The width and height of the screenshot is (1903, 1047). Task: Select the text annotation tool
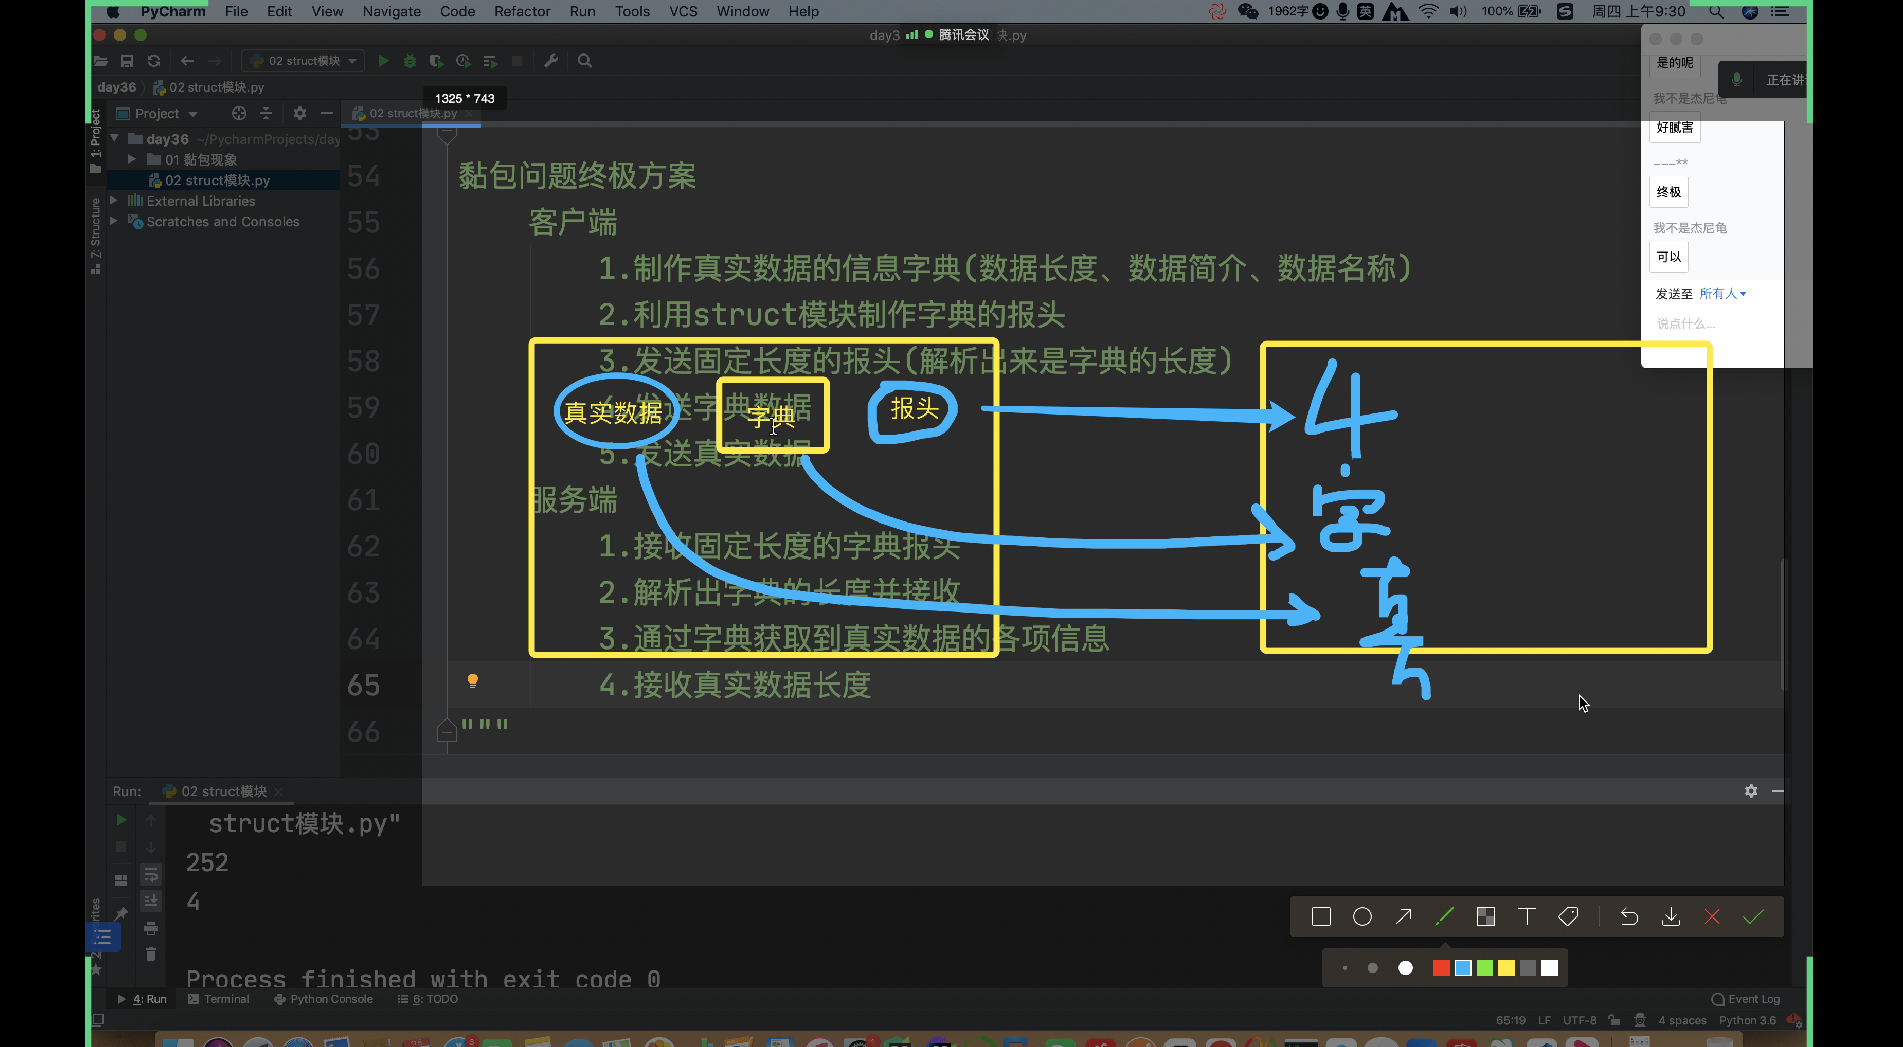tap(1526, 917)
